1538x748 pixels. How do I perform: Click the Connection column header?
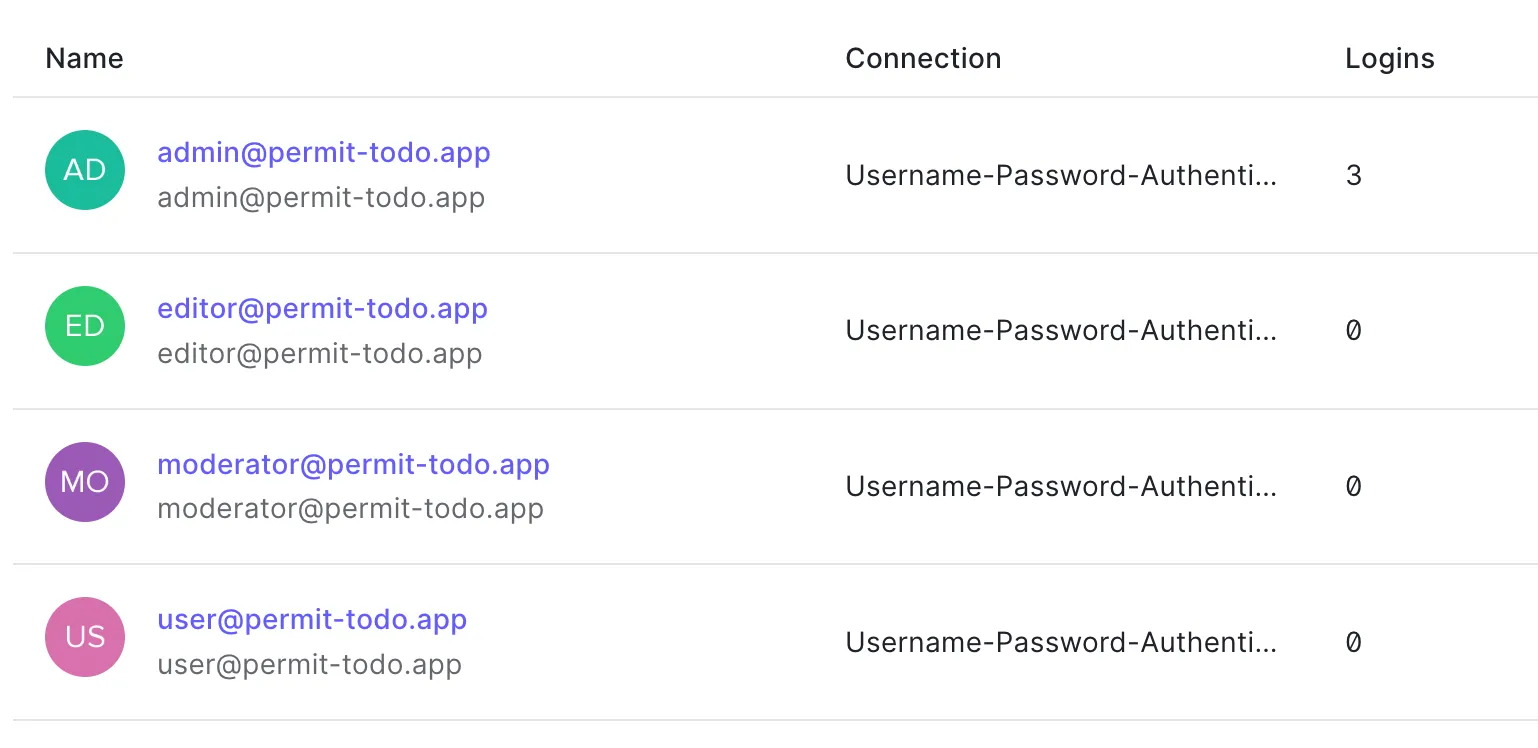pyautogui.click(x=923, y=59)
